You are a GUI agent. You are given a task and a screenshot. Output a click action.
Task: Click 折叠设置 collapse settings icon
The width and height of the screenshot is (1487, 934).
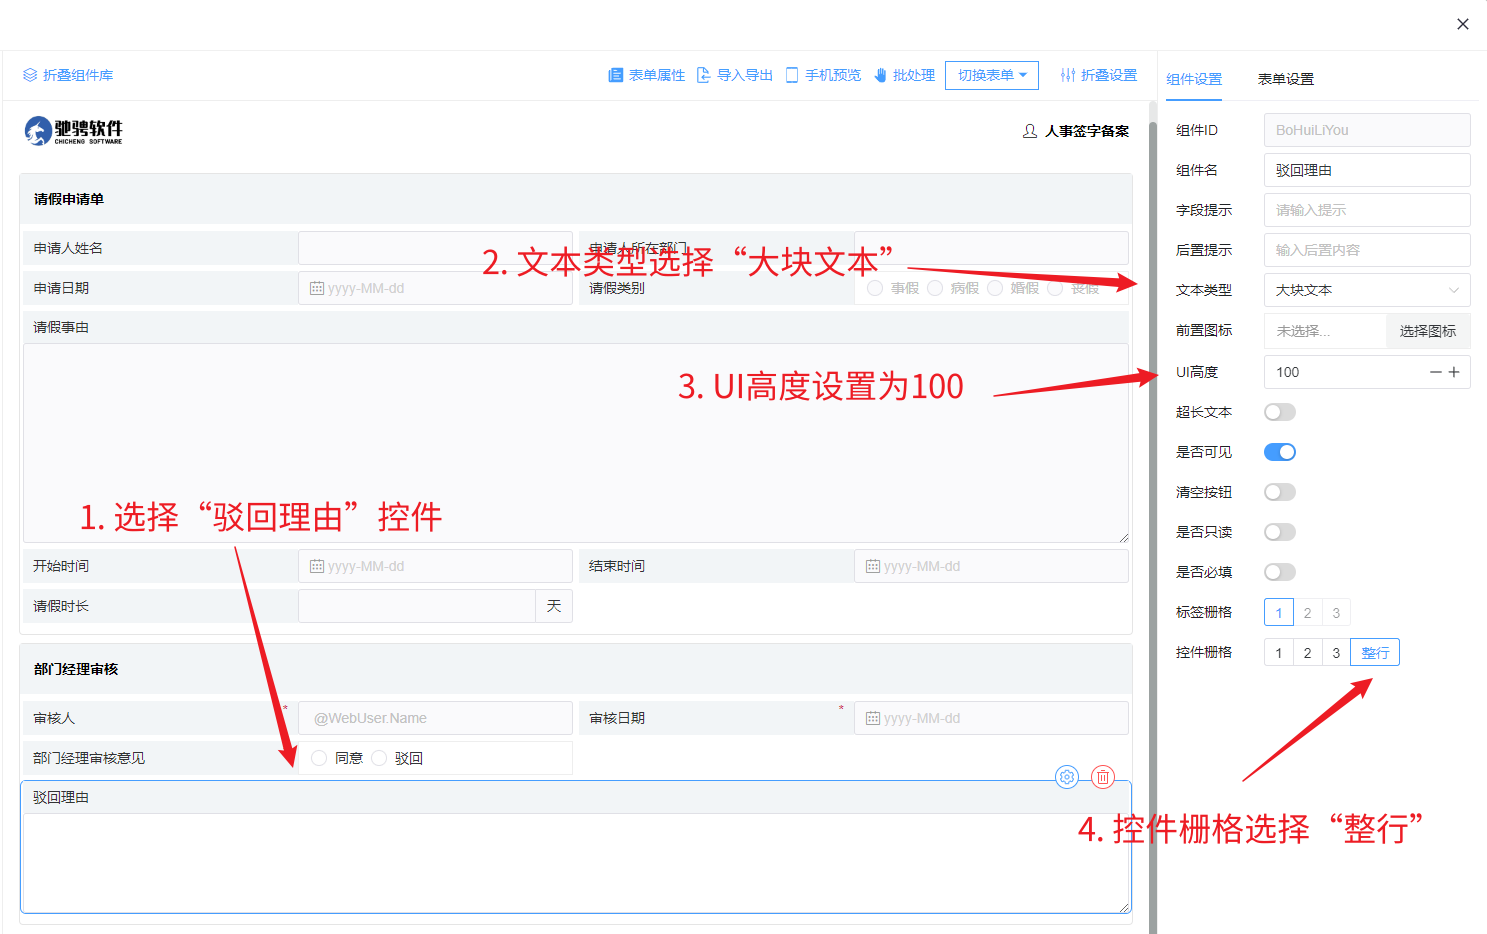(1068, 75)
